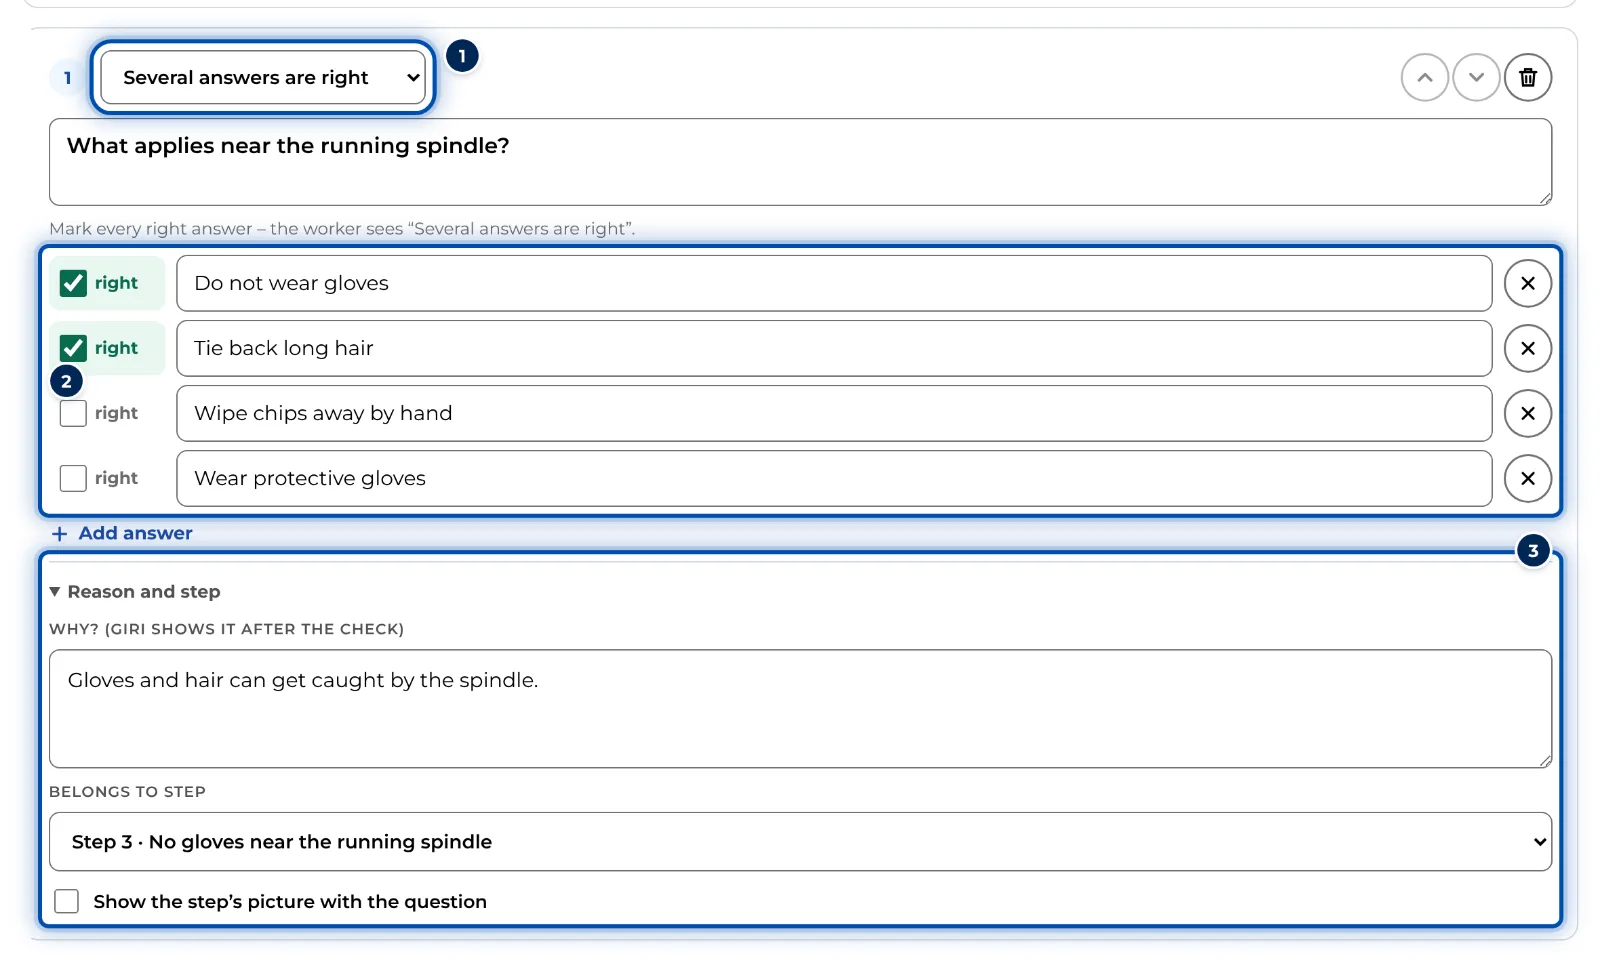Edit the "Tie back long hair" answer field
This screenshot has height=969, width=1600.
pos(834,348)
